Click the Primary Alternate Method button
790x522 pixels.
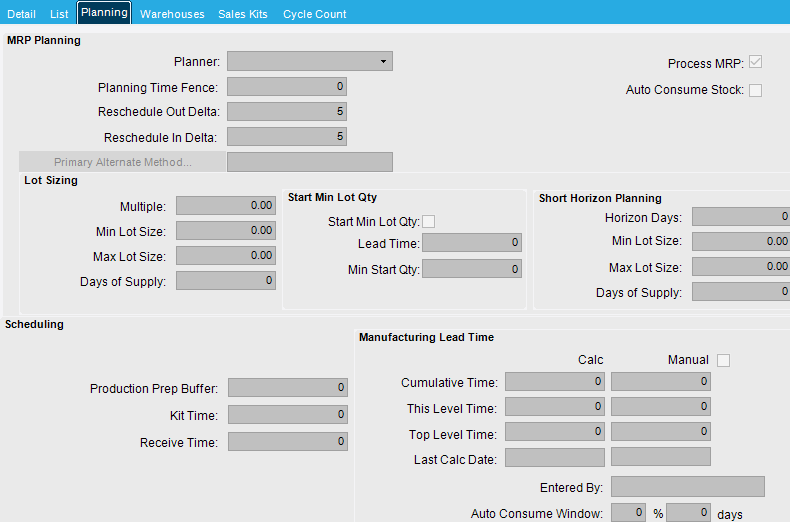pyautogui.click(x=122, y=162)
